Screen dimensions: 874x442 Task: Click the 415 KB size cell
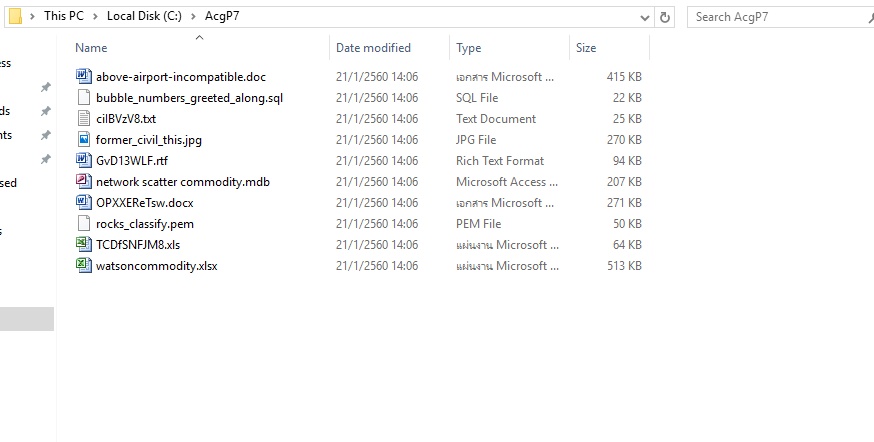pyautogui.click(x=624, y=76)
